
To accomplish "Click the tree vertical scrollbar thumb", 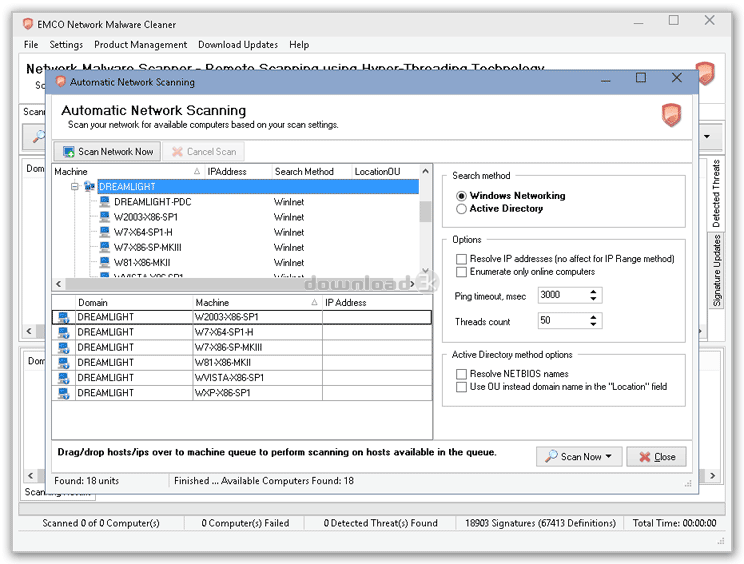I will pyautogui.click(x=425, y=211).
